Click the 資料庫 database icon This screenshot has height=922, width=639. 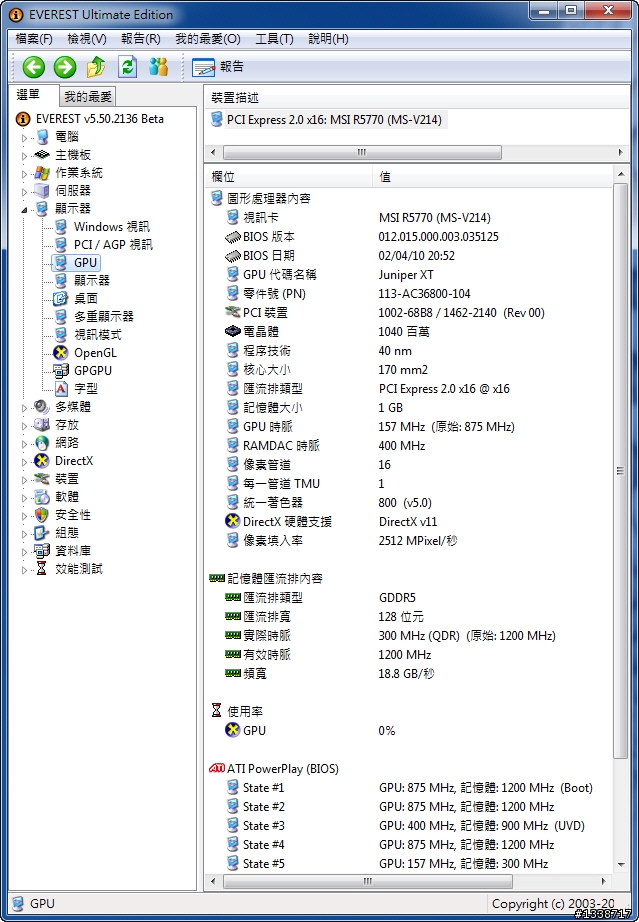coord(42,551)
